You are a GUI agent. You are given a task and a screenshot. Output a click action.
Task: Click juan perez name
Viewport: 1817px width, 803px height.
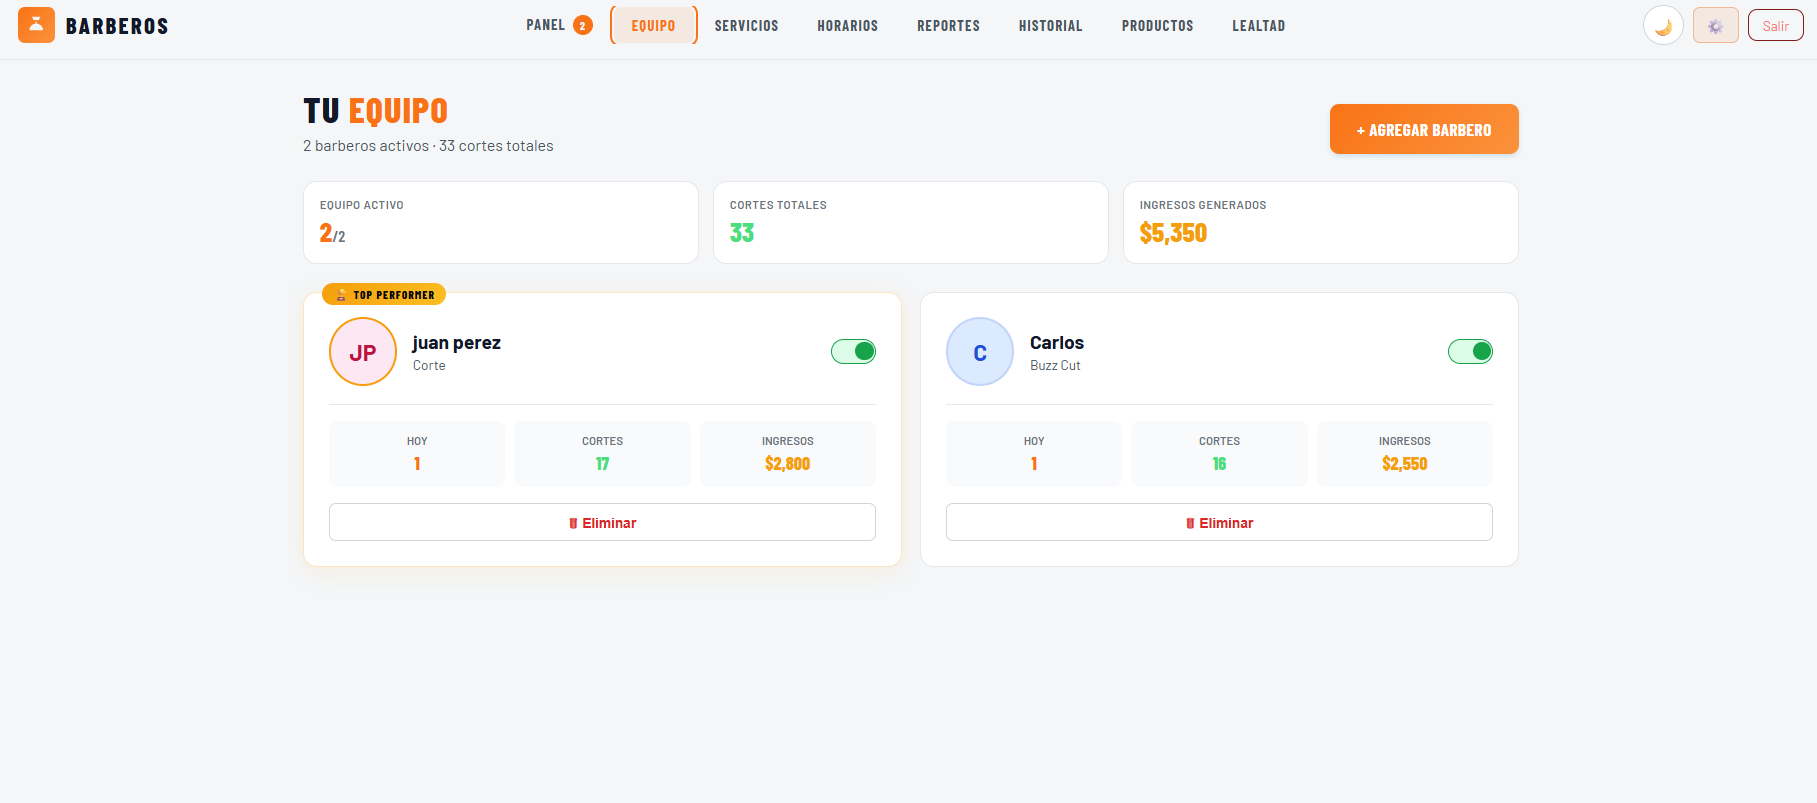(x=457, y=343)
